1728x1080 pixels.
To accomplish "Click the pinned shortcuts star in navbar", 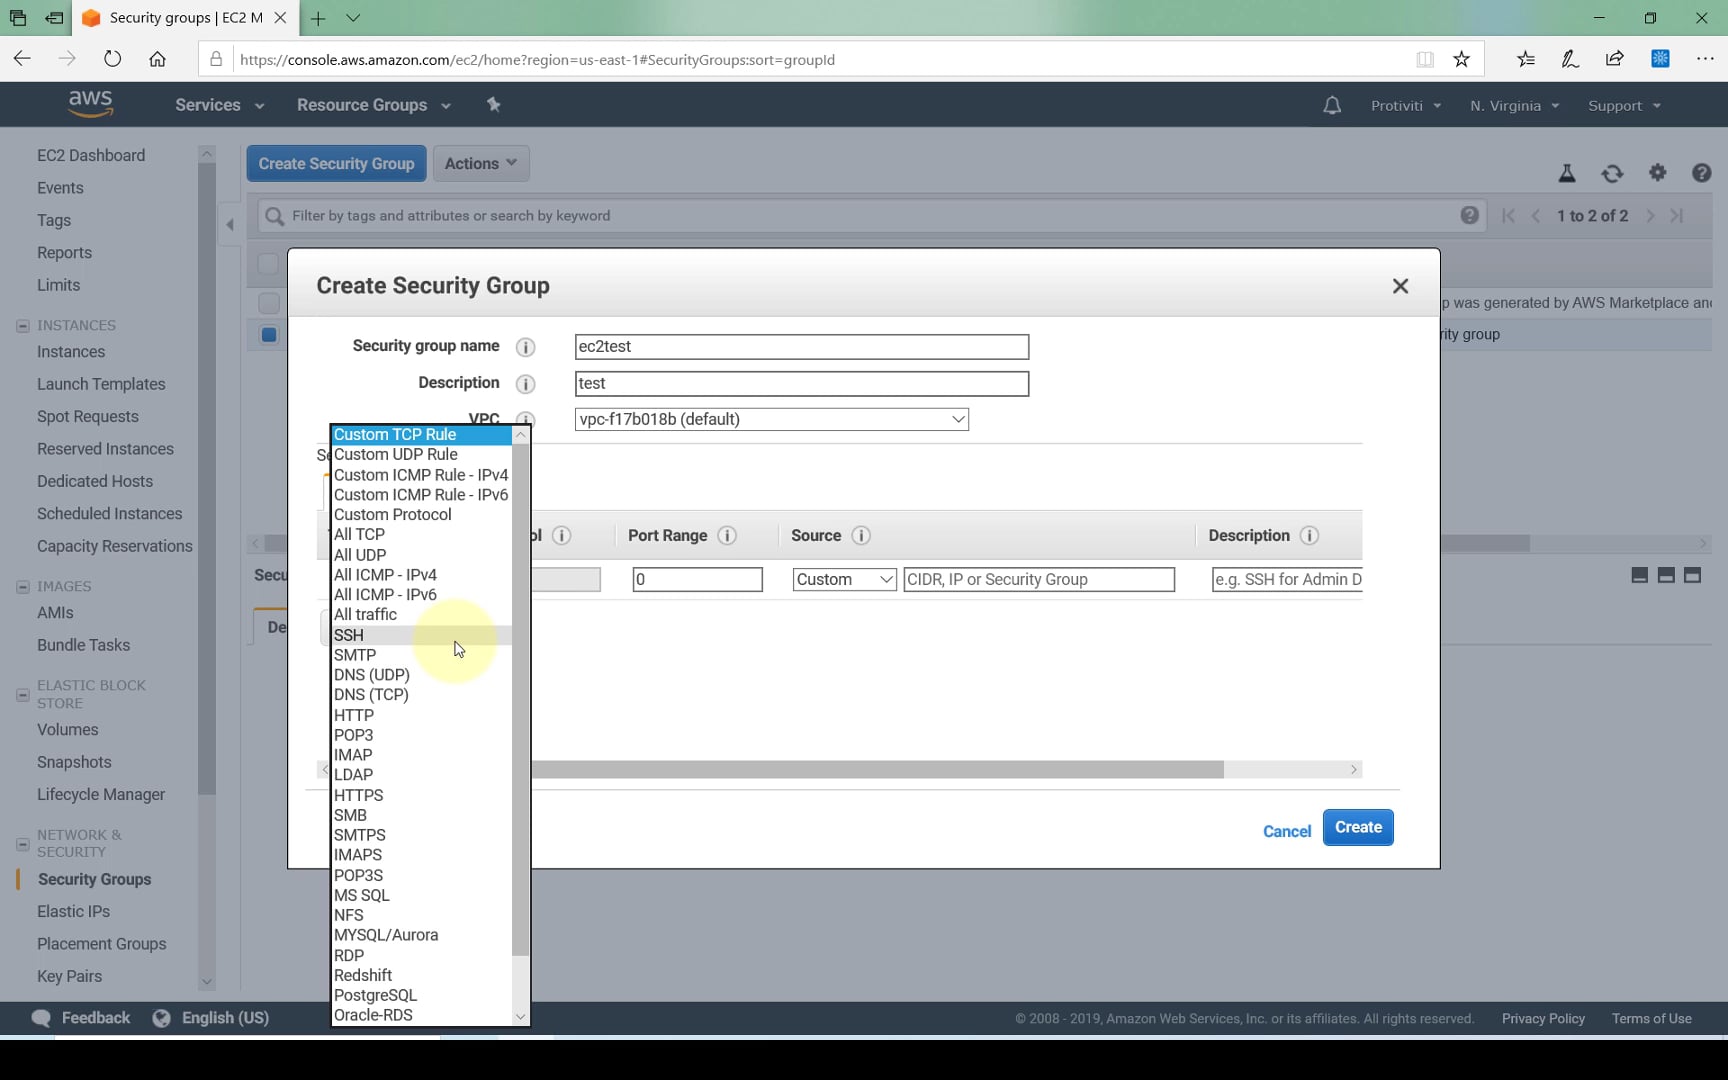I will (x=493, y=104).
